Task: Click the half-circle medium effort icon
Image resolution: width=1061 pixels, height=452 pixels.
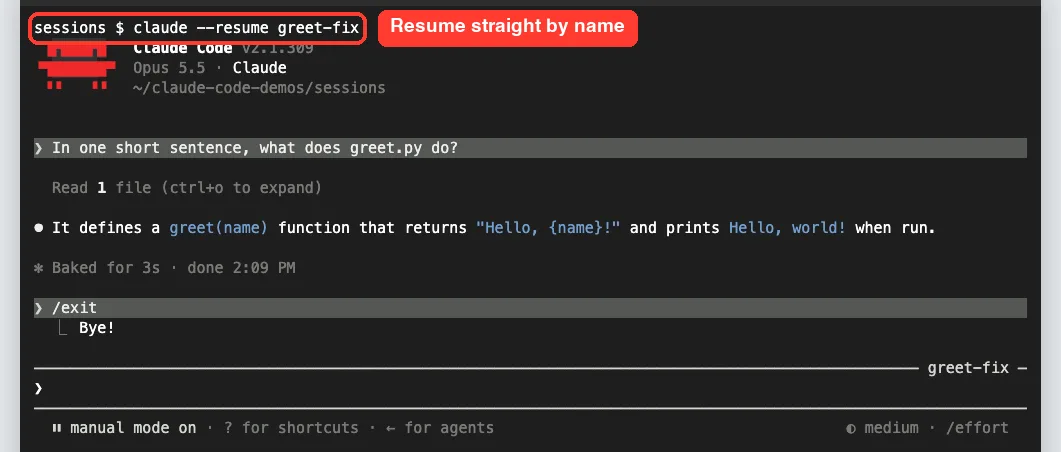Action: 851,428
